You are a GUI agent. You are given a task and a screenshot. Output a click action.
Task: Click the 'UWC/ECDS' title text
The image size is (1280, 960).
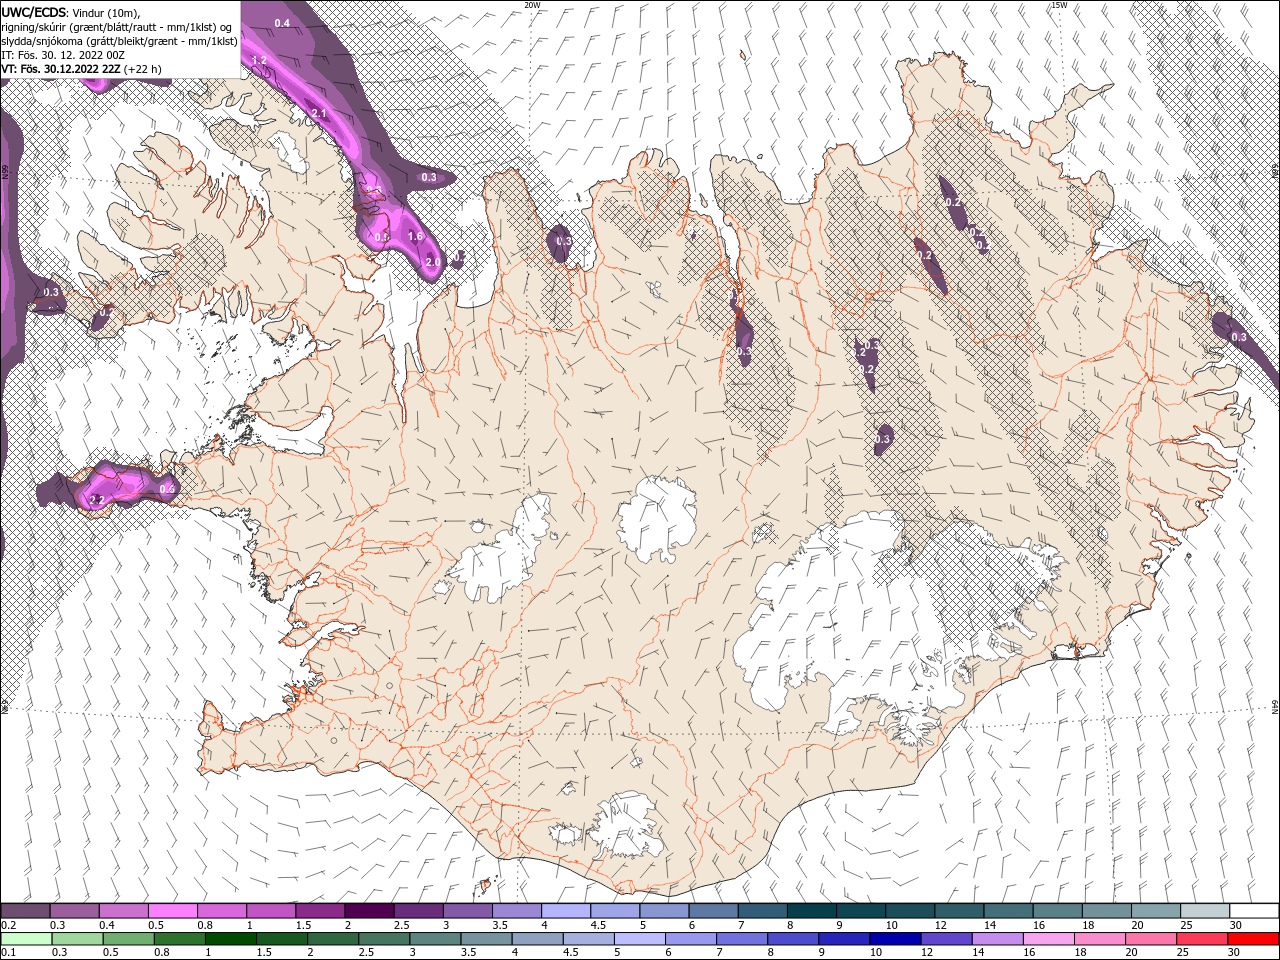[x=34, y=12]
